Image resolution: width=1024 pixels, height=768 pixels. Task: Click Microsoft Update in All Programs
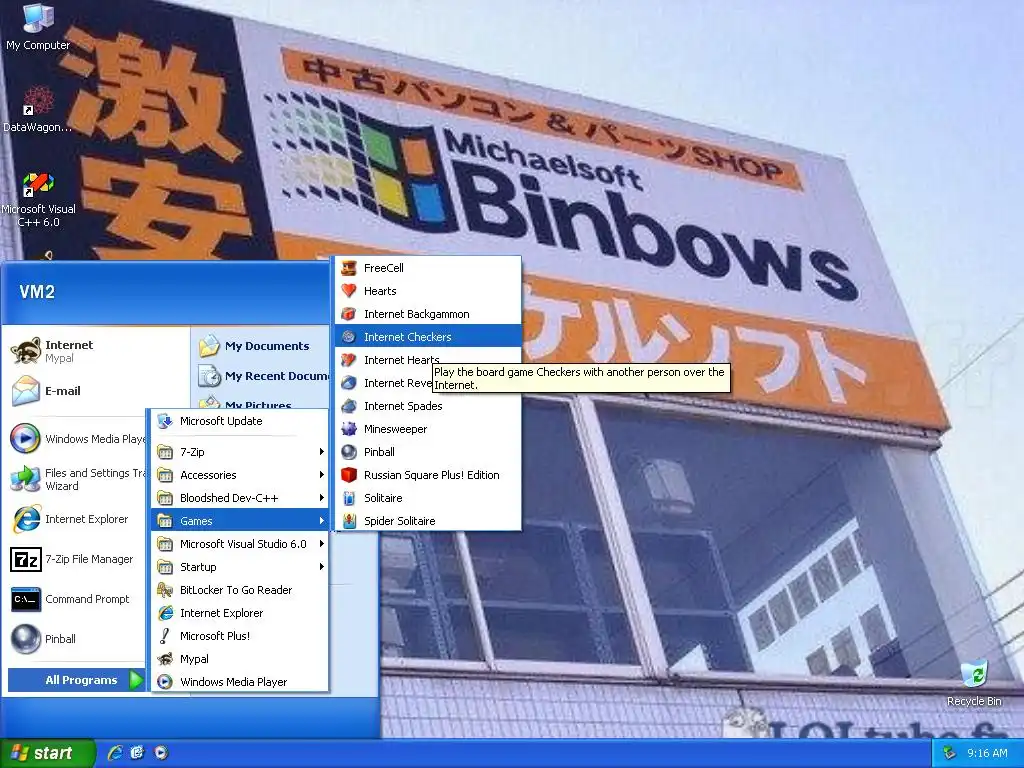(x=240, y=421)
